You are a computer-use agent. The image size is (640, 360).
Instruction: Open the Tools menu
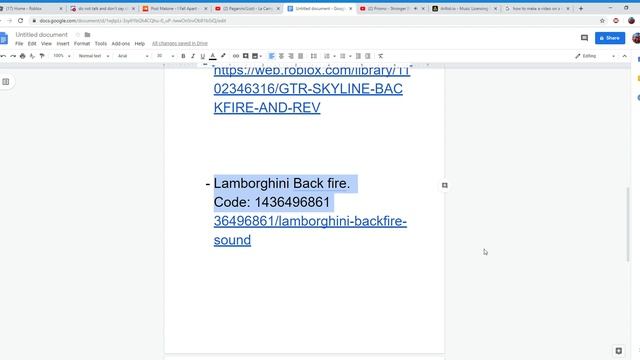pos(101,44)
